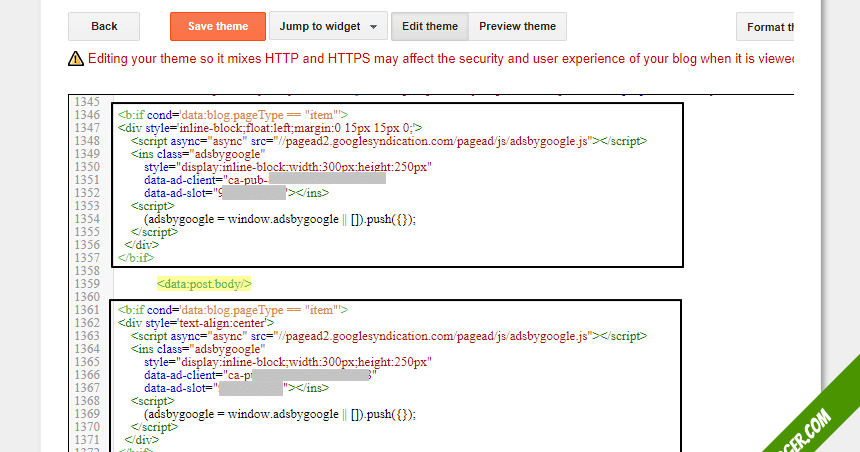Click closing b:if tag on line 1357
Image resolution: width=860 pixels, height=452 pixels.
click(136, 257)
